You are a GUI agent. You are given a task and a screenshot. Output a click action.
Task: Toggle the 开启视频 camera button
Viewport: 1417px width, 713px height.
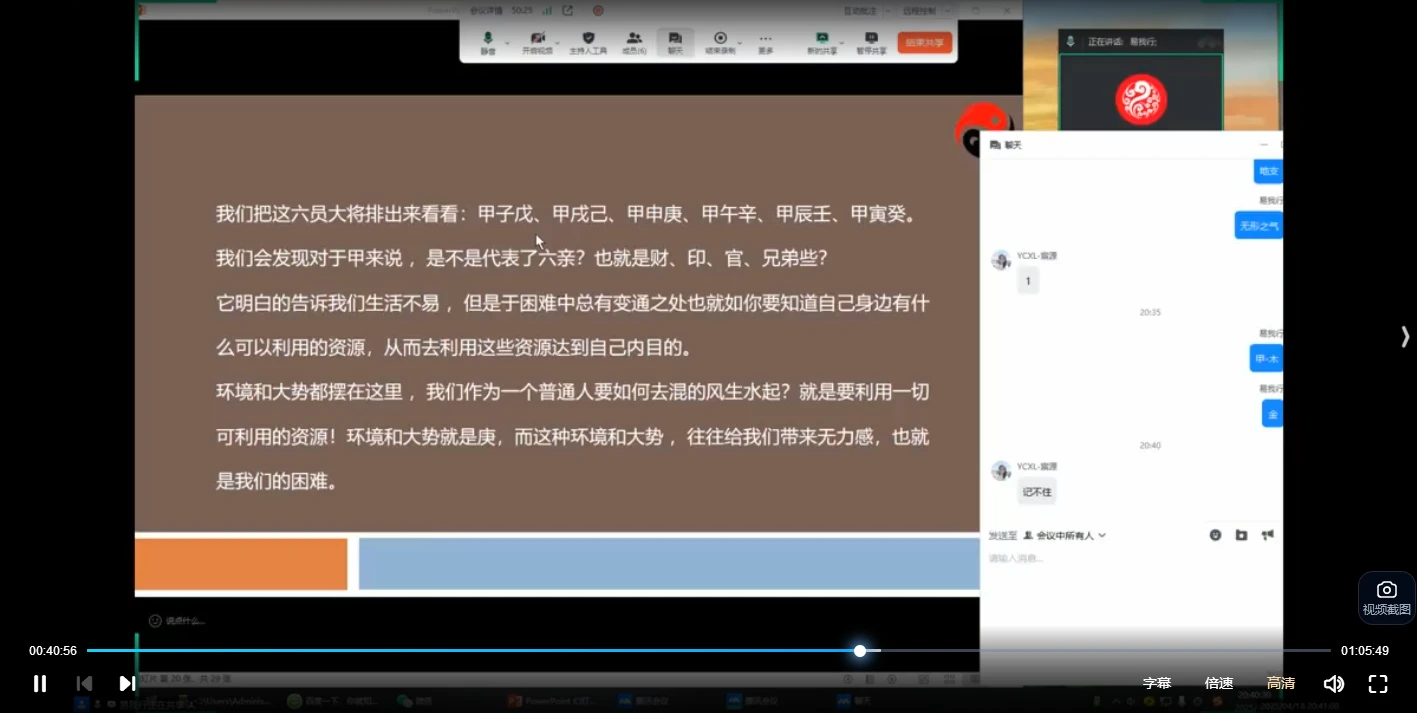[537, 42]
